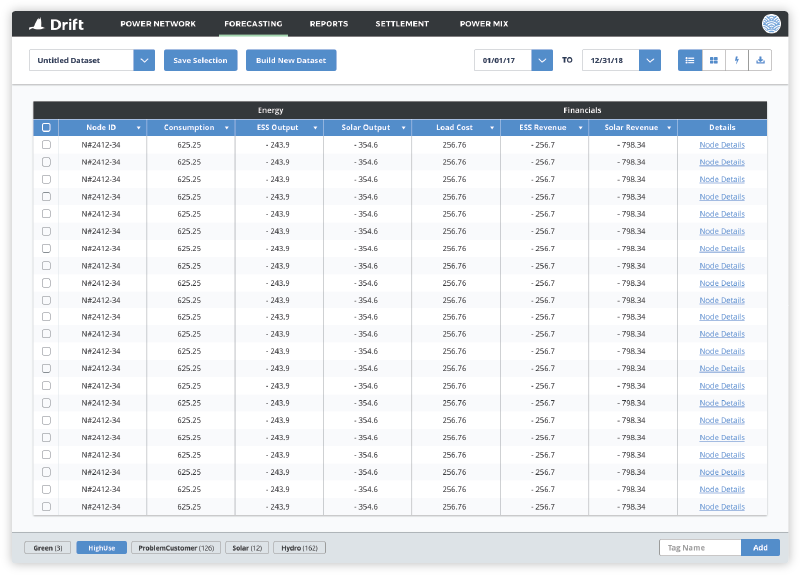The height and width of the screenshot is (575, 800).
Task: Switch to list view icon
Action: pyautogui.click(x=690, y=60)
